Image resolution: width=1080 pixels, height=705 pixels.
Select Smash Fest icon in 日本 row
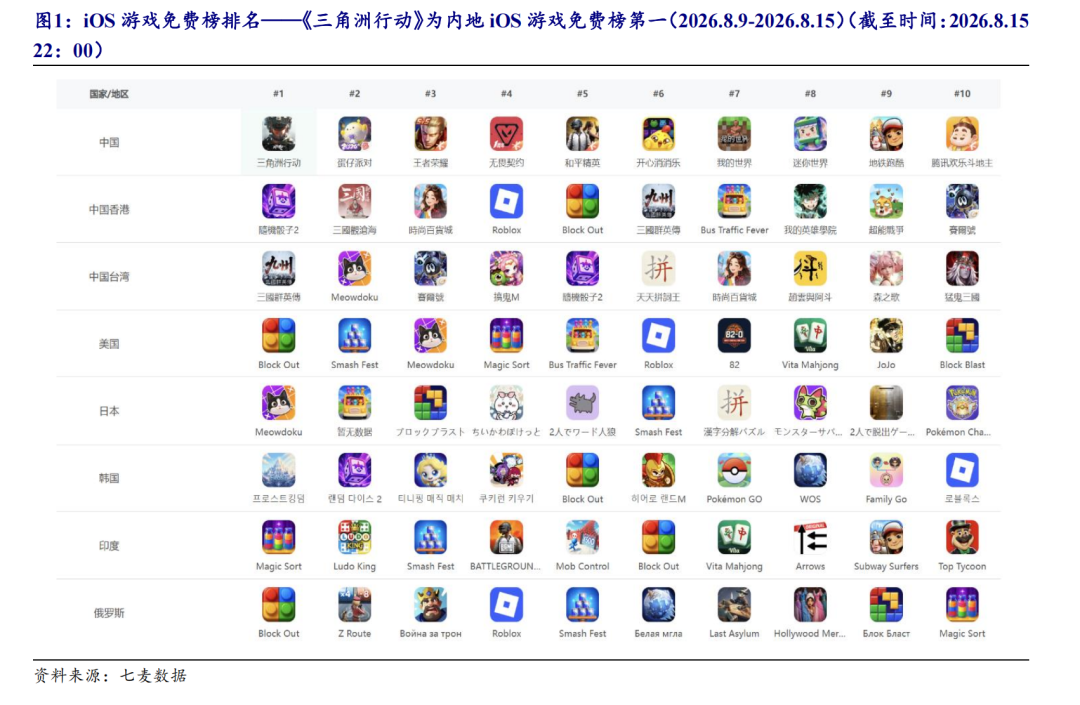(658, 403)
